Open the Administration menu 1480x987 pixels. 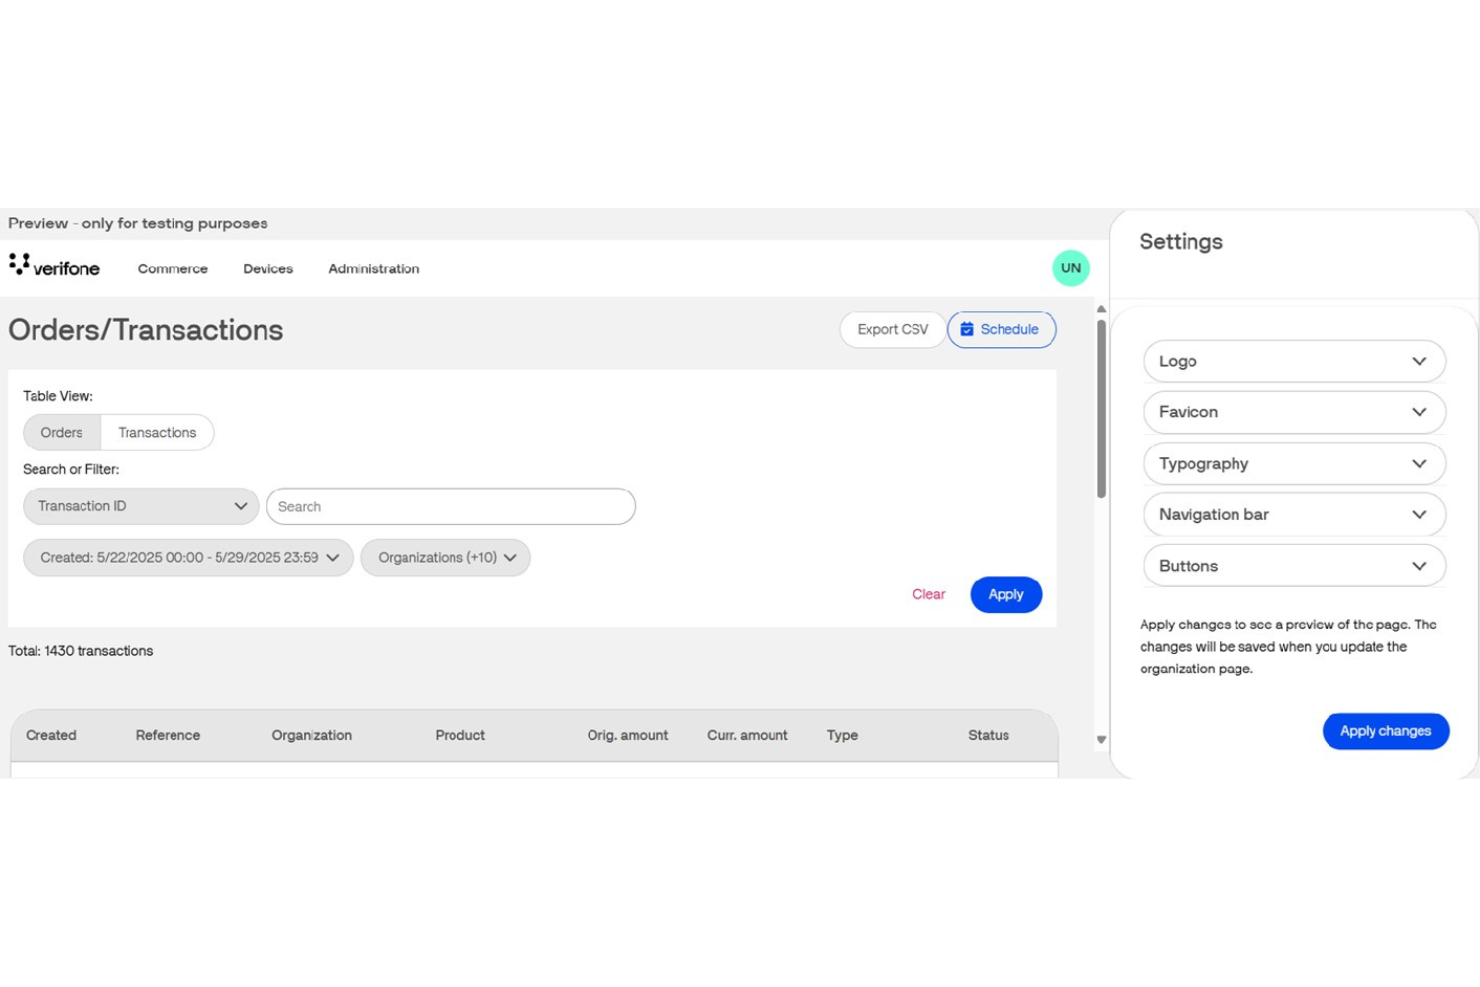(373, 269)
